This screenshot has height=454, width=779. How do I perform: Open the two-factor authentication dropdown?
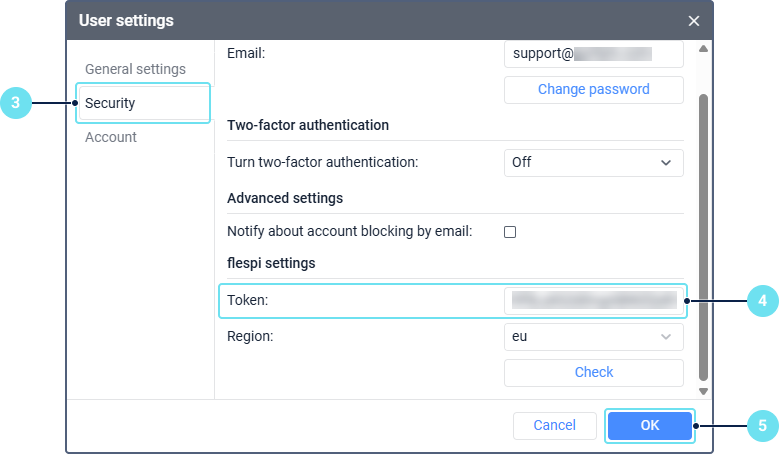[593, 162]
